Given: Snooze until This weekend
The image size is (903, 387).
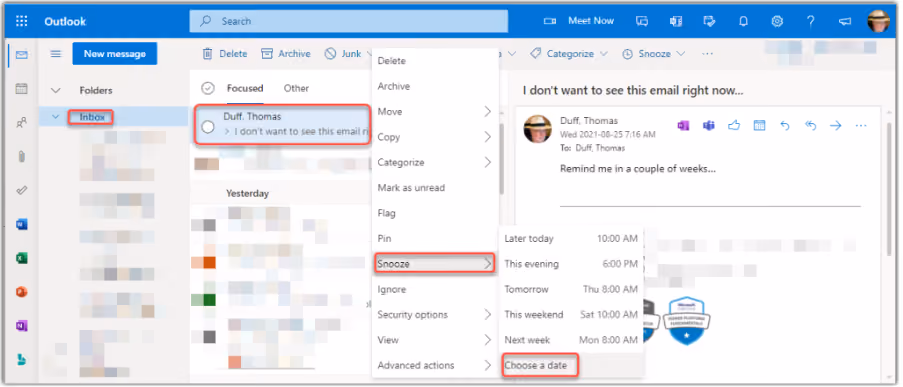Looking at the screenshot, I should point(571,314).
